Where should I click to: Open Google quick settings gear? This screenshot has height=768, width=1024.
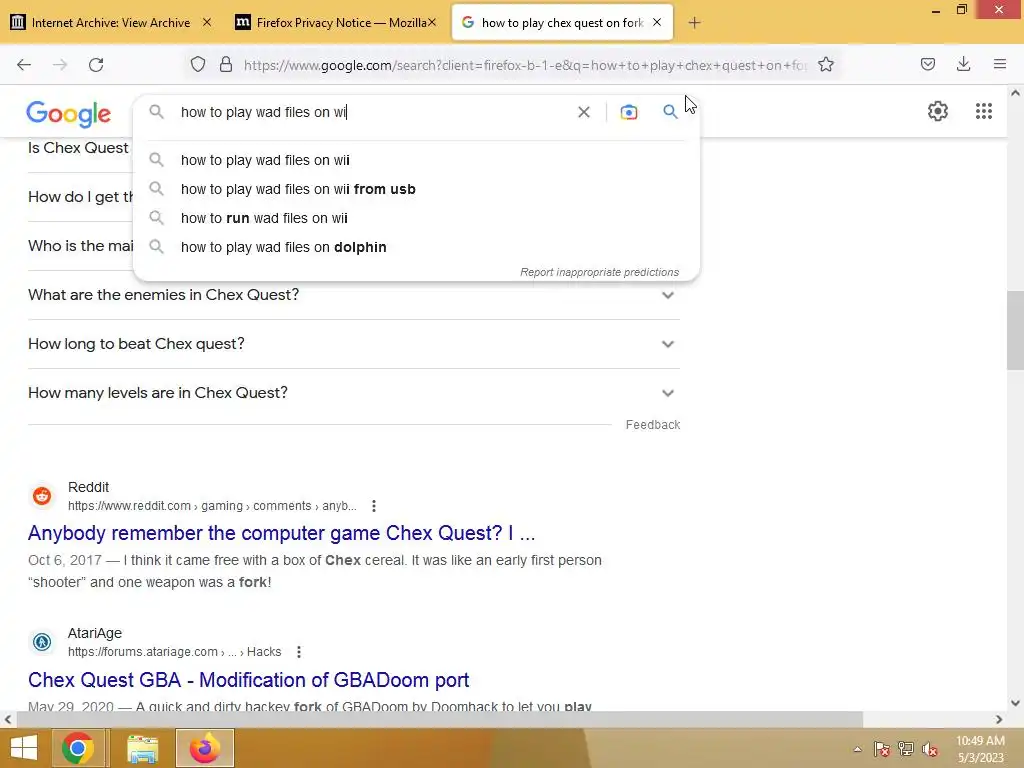coord(938,111)
